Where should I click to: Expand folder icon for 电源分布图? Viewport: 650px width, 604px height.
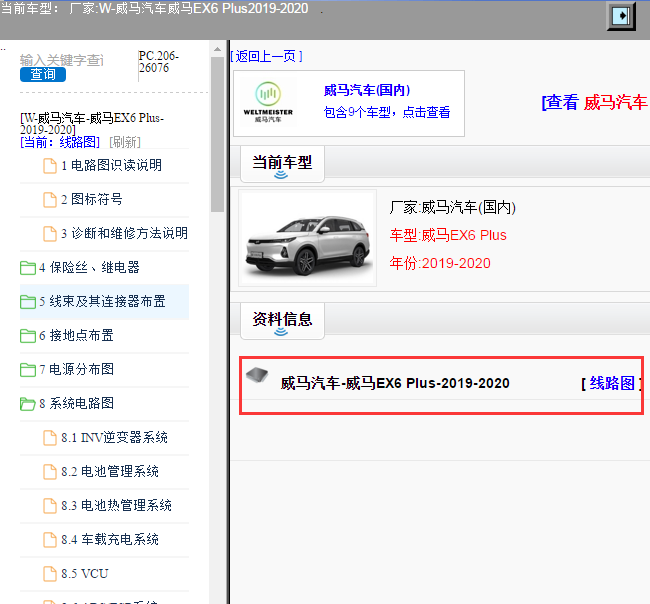(x=28, y=370)
